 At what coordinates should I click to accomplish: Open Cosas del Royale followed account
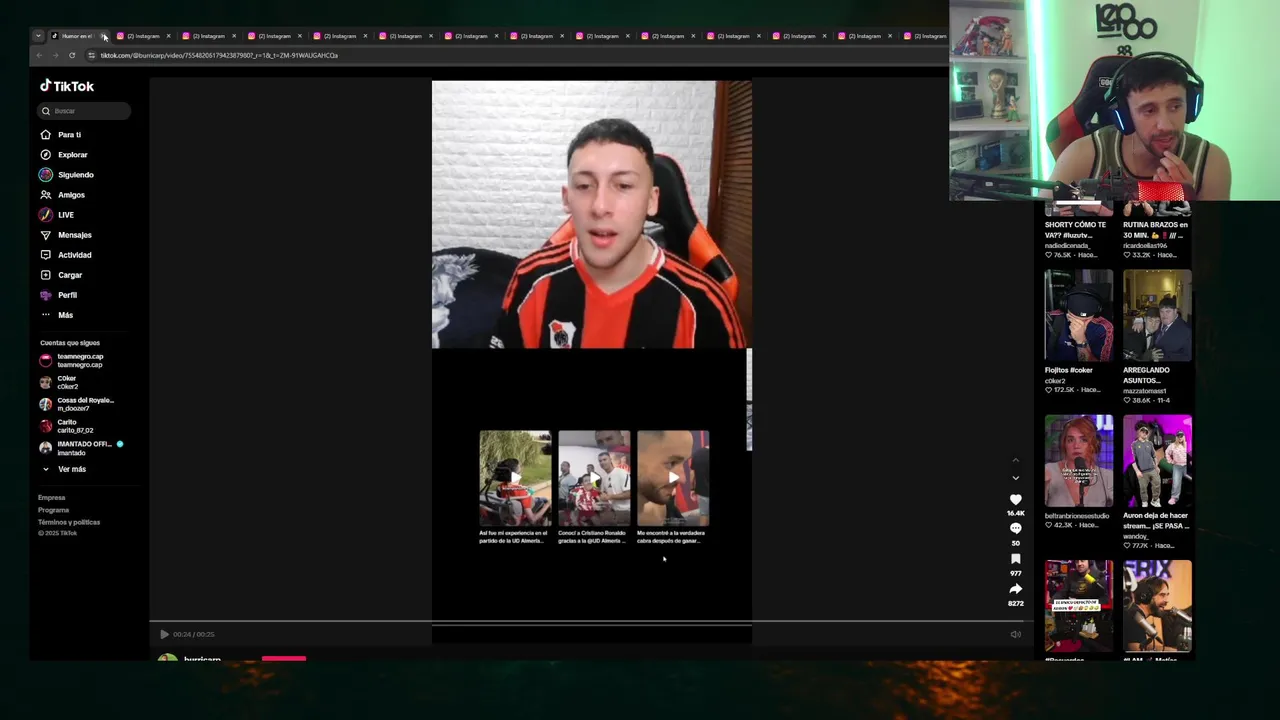pos(77,404)
